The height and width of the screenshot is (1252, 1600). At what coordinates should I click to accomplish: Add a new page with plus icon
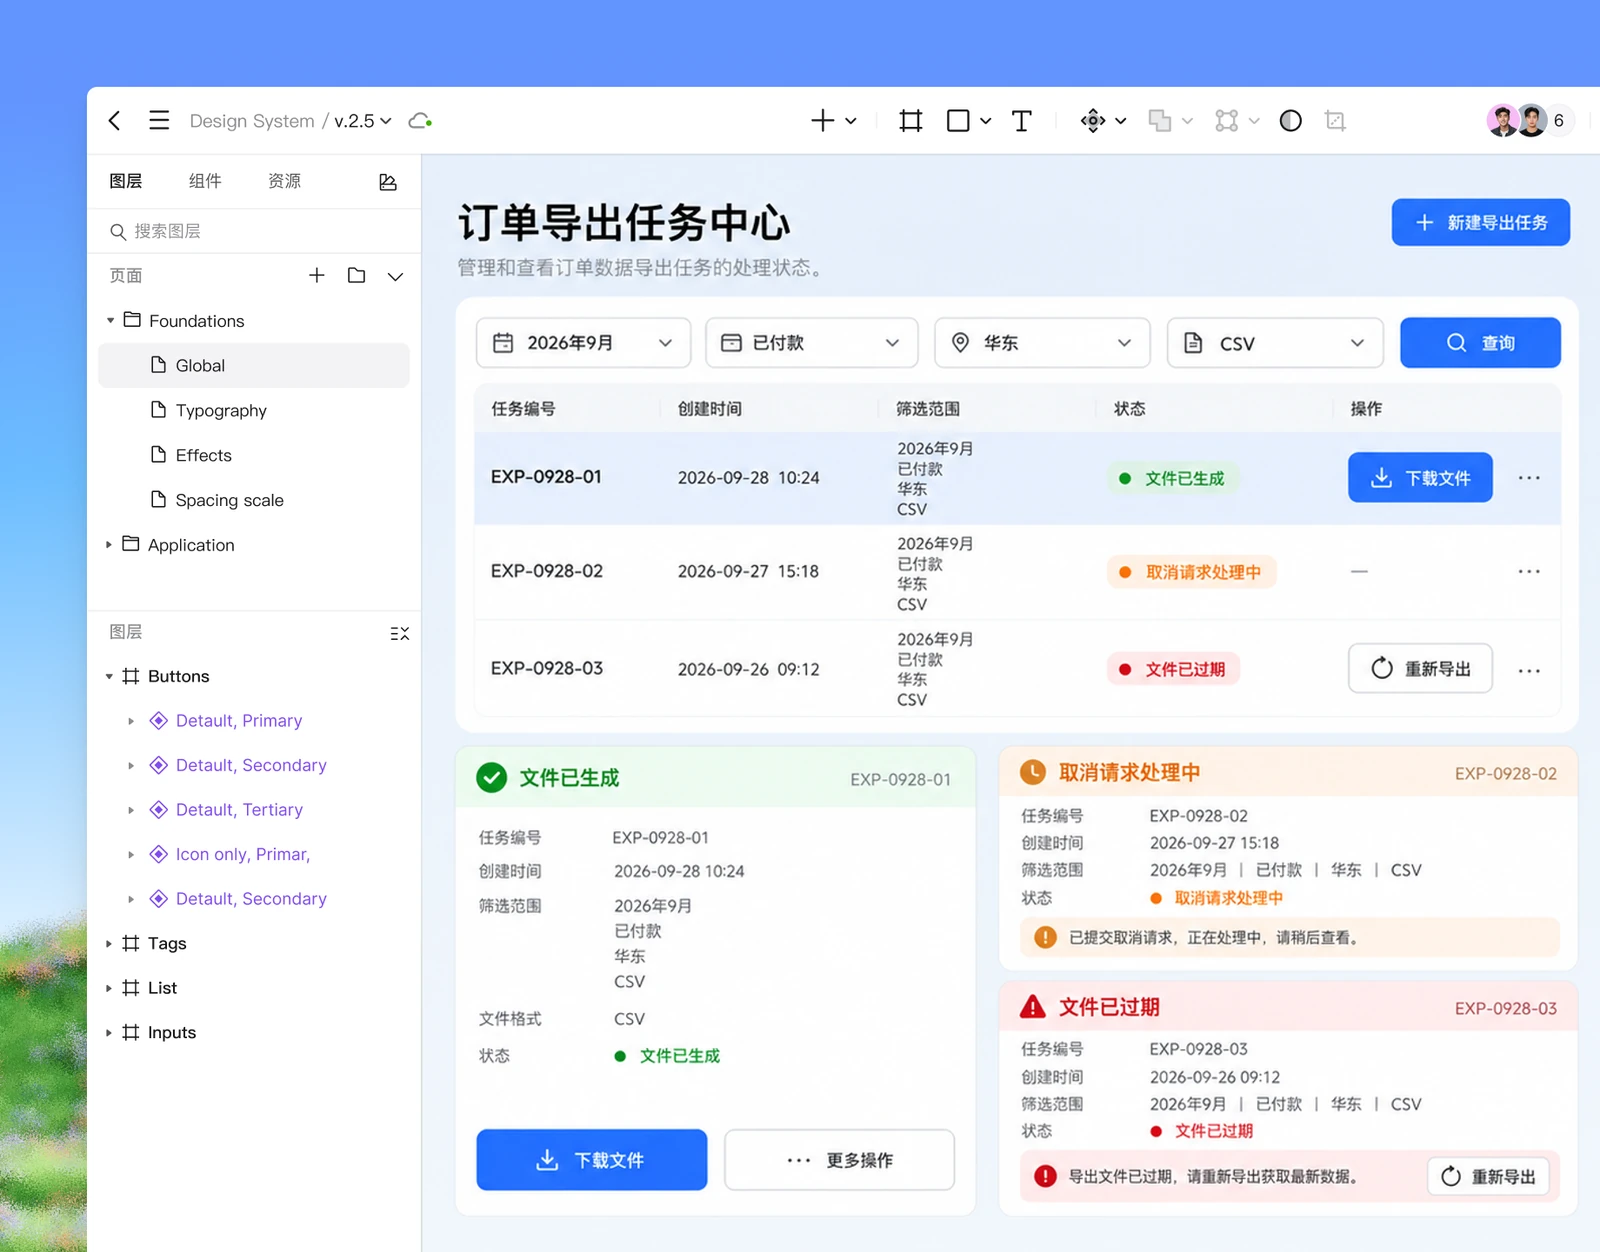tap(317, 275)
